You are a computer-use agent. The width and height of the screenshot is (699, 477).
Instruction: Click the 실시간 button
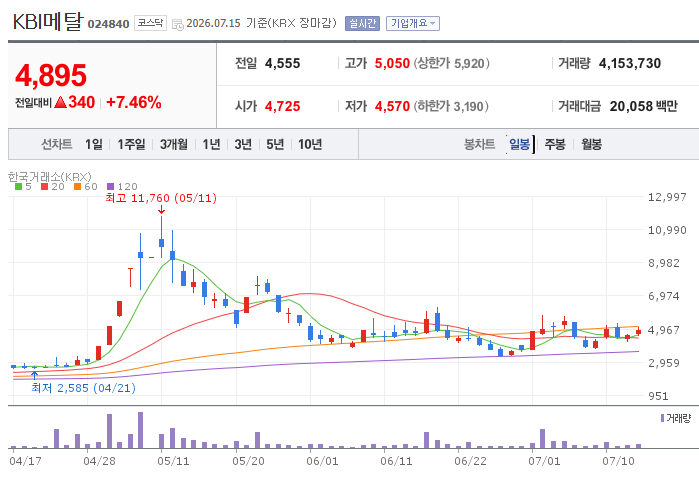[x=362, y=23]
